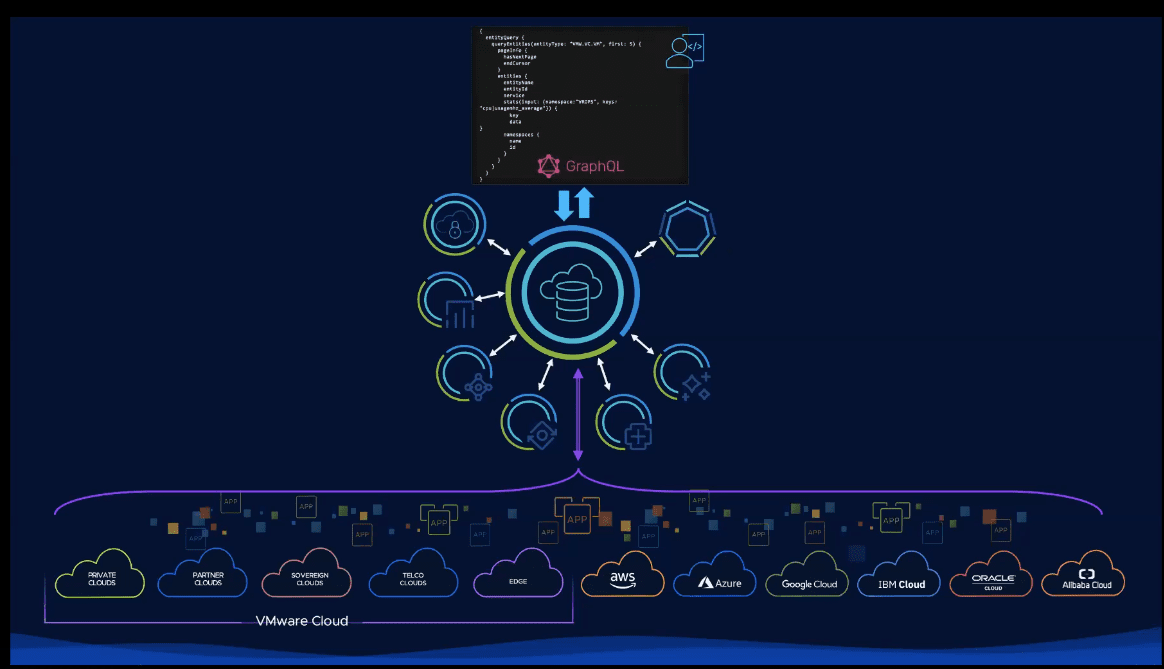Click the GraphQL query code panel

[580, 105]
